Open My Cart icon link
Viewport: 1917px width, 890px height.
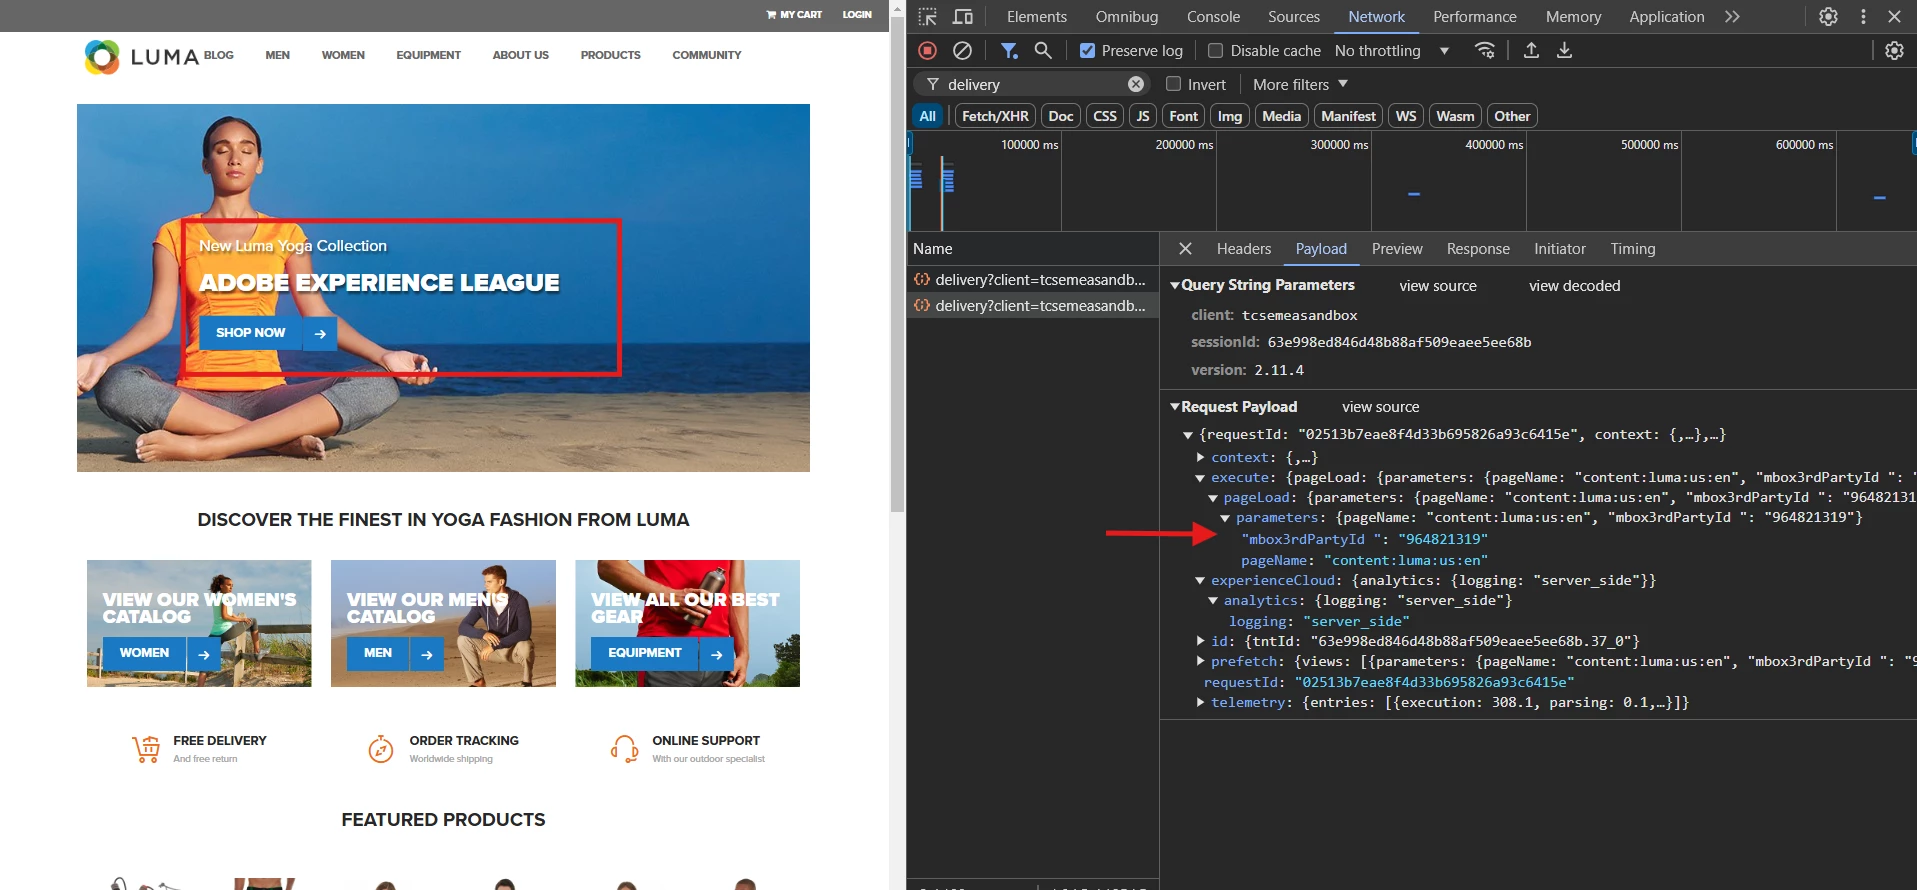point(794,15)
